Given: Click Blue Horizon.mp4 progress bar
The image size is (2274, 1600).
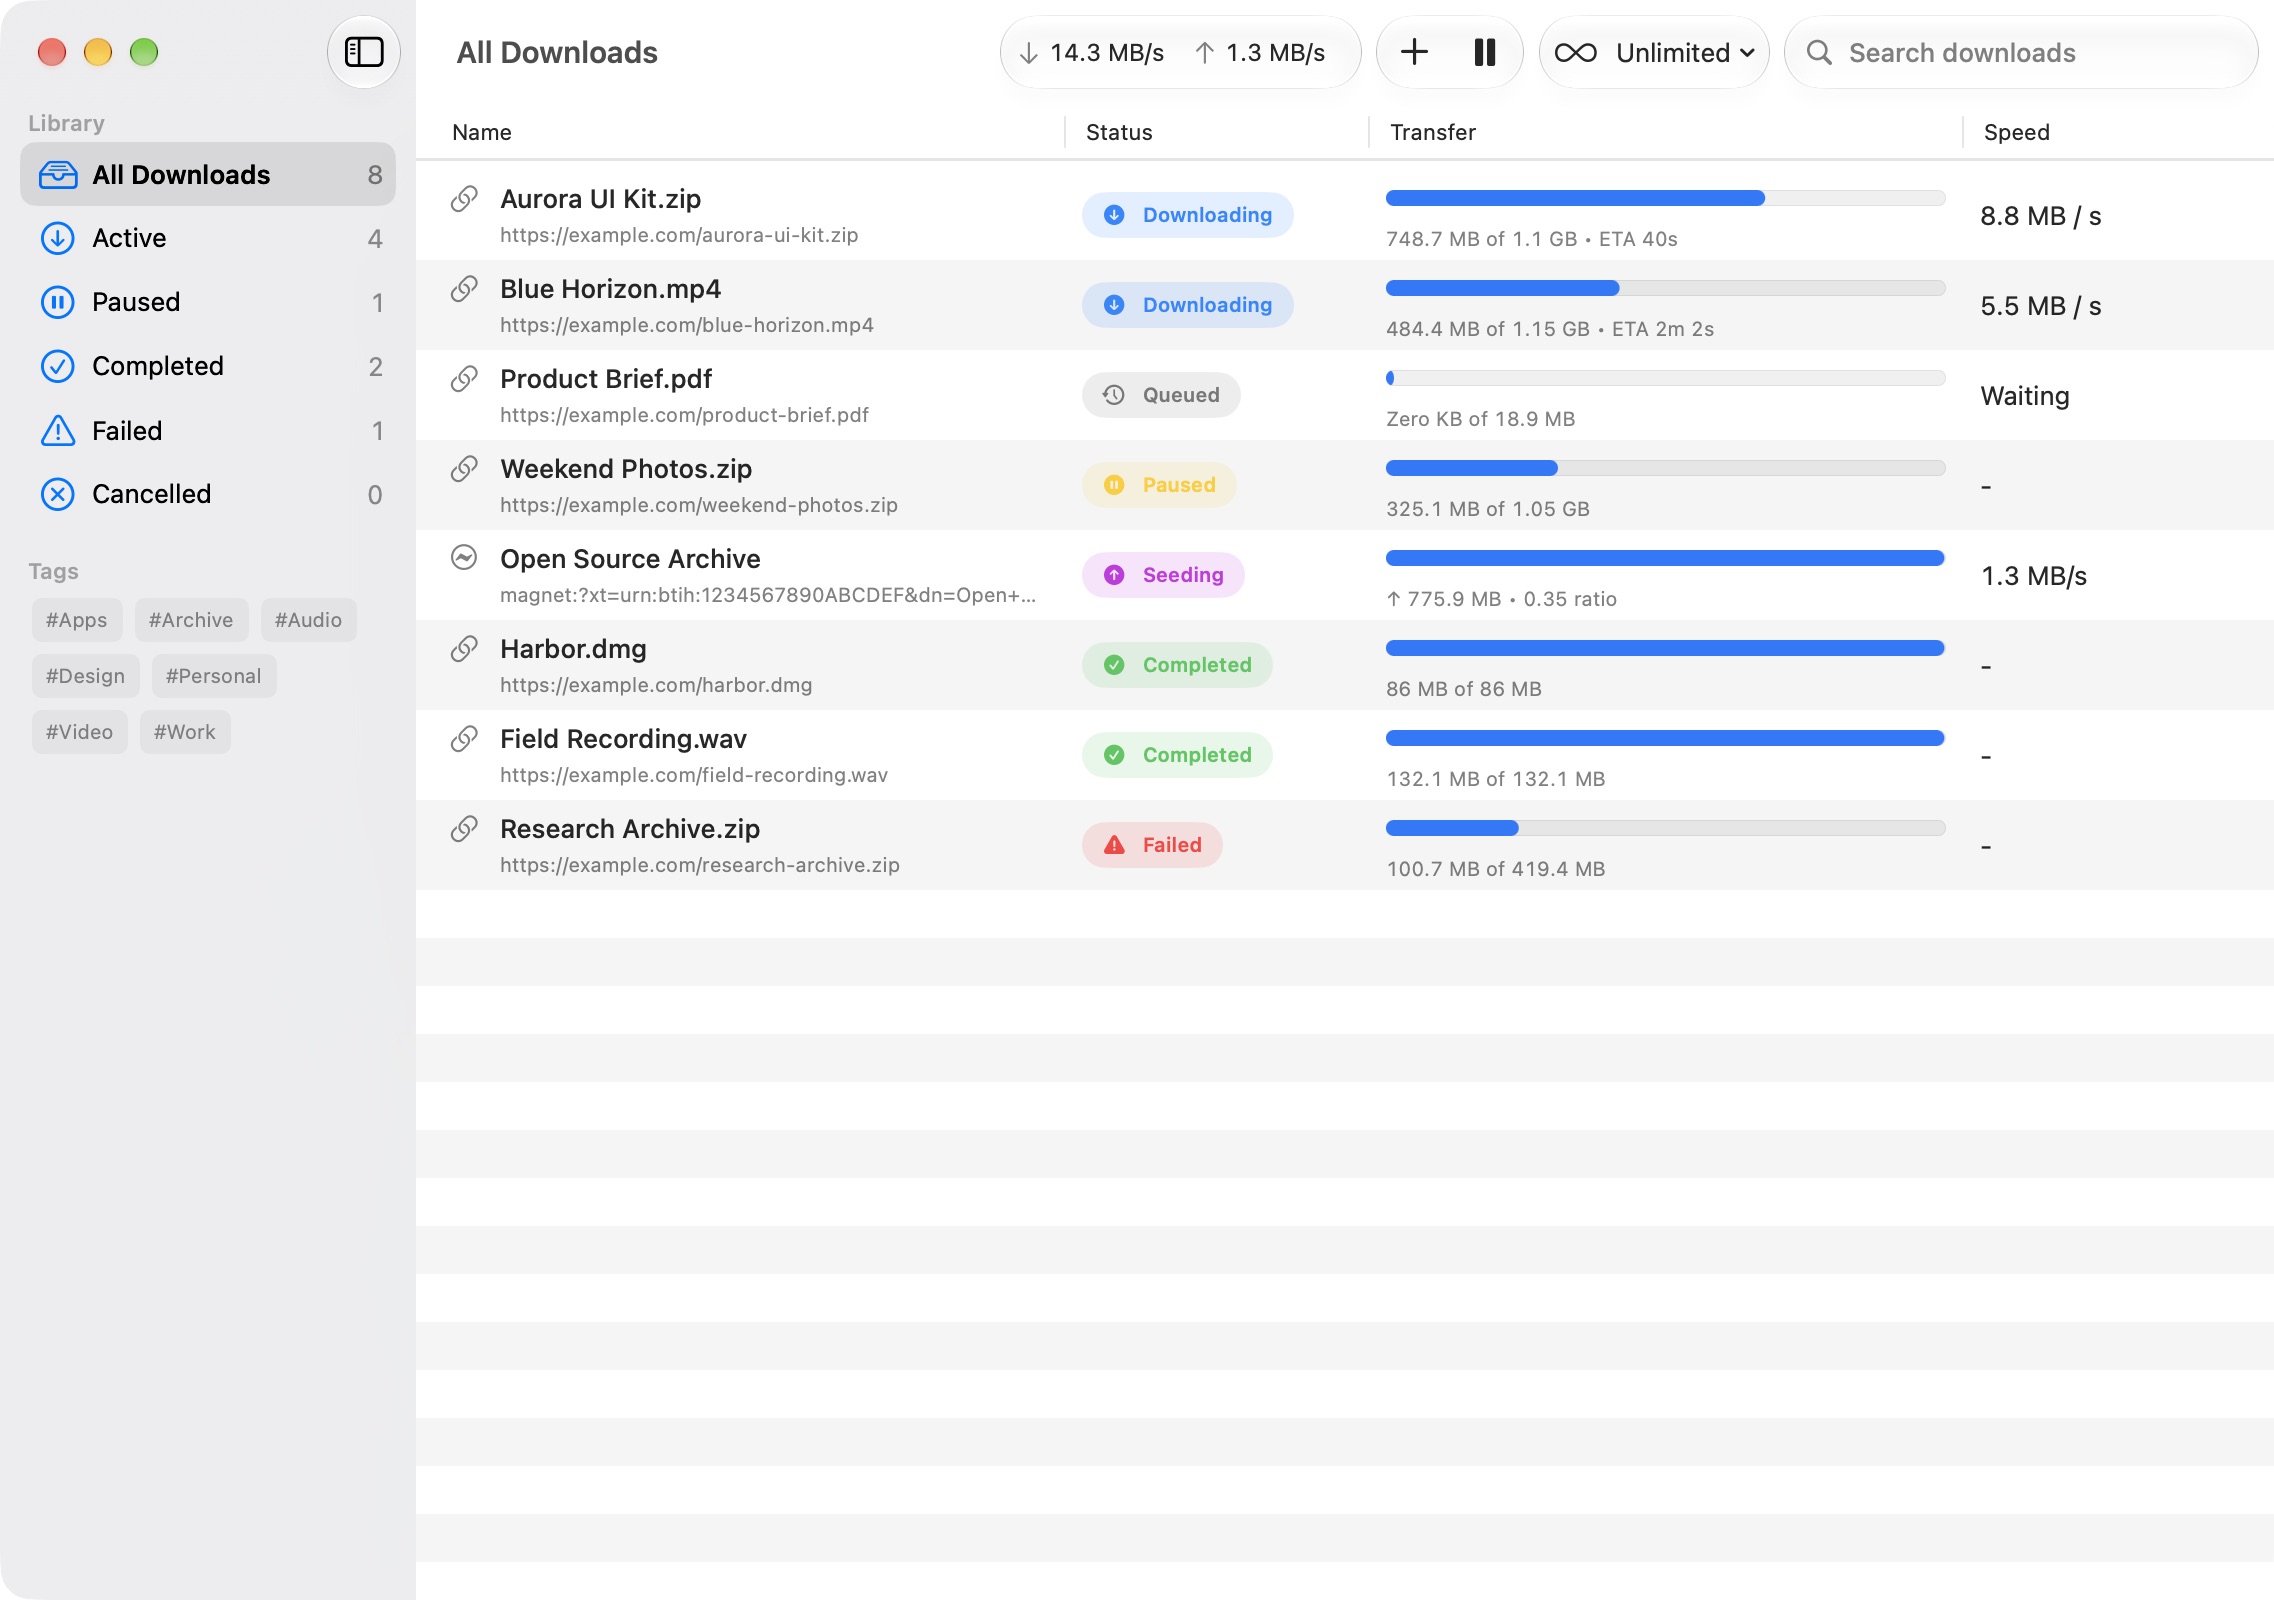Looking at the screenshot, I should click(x=1665, y=288).
